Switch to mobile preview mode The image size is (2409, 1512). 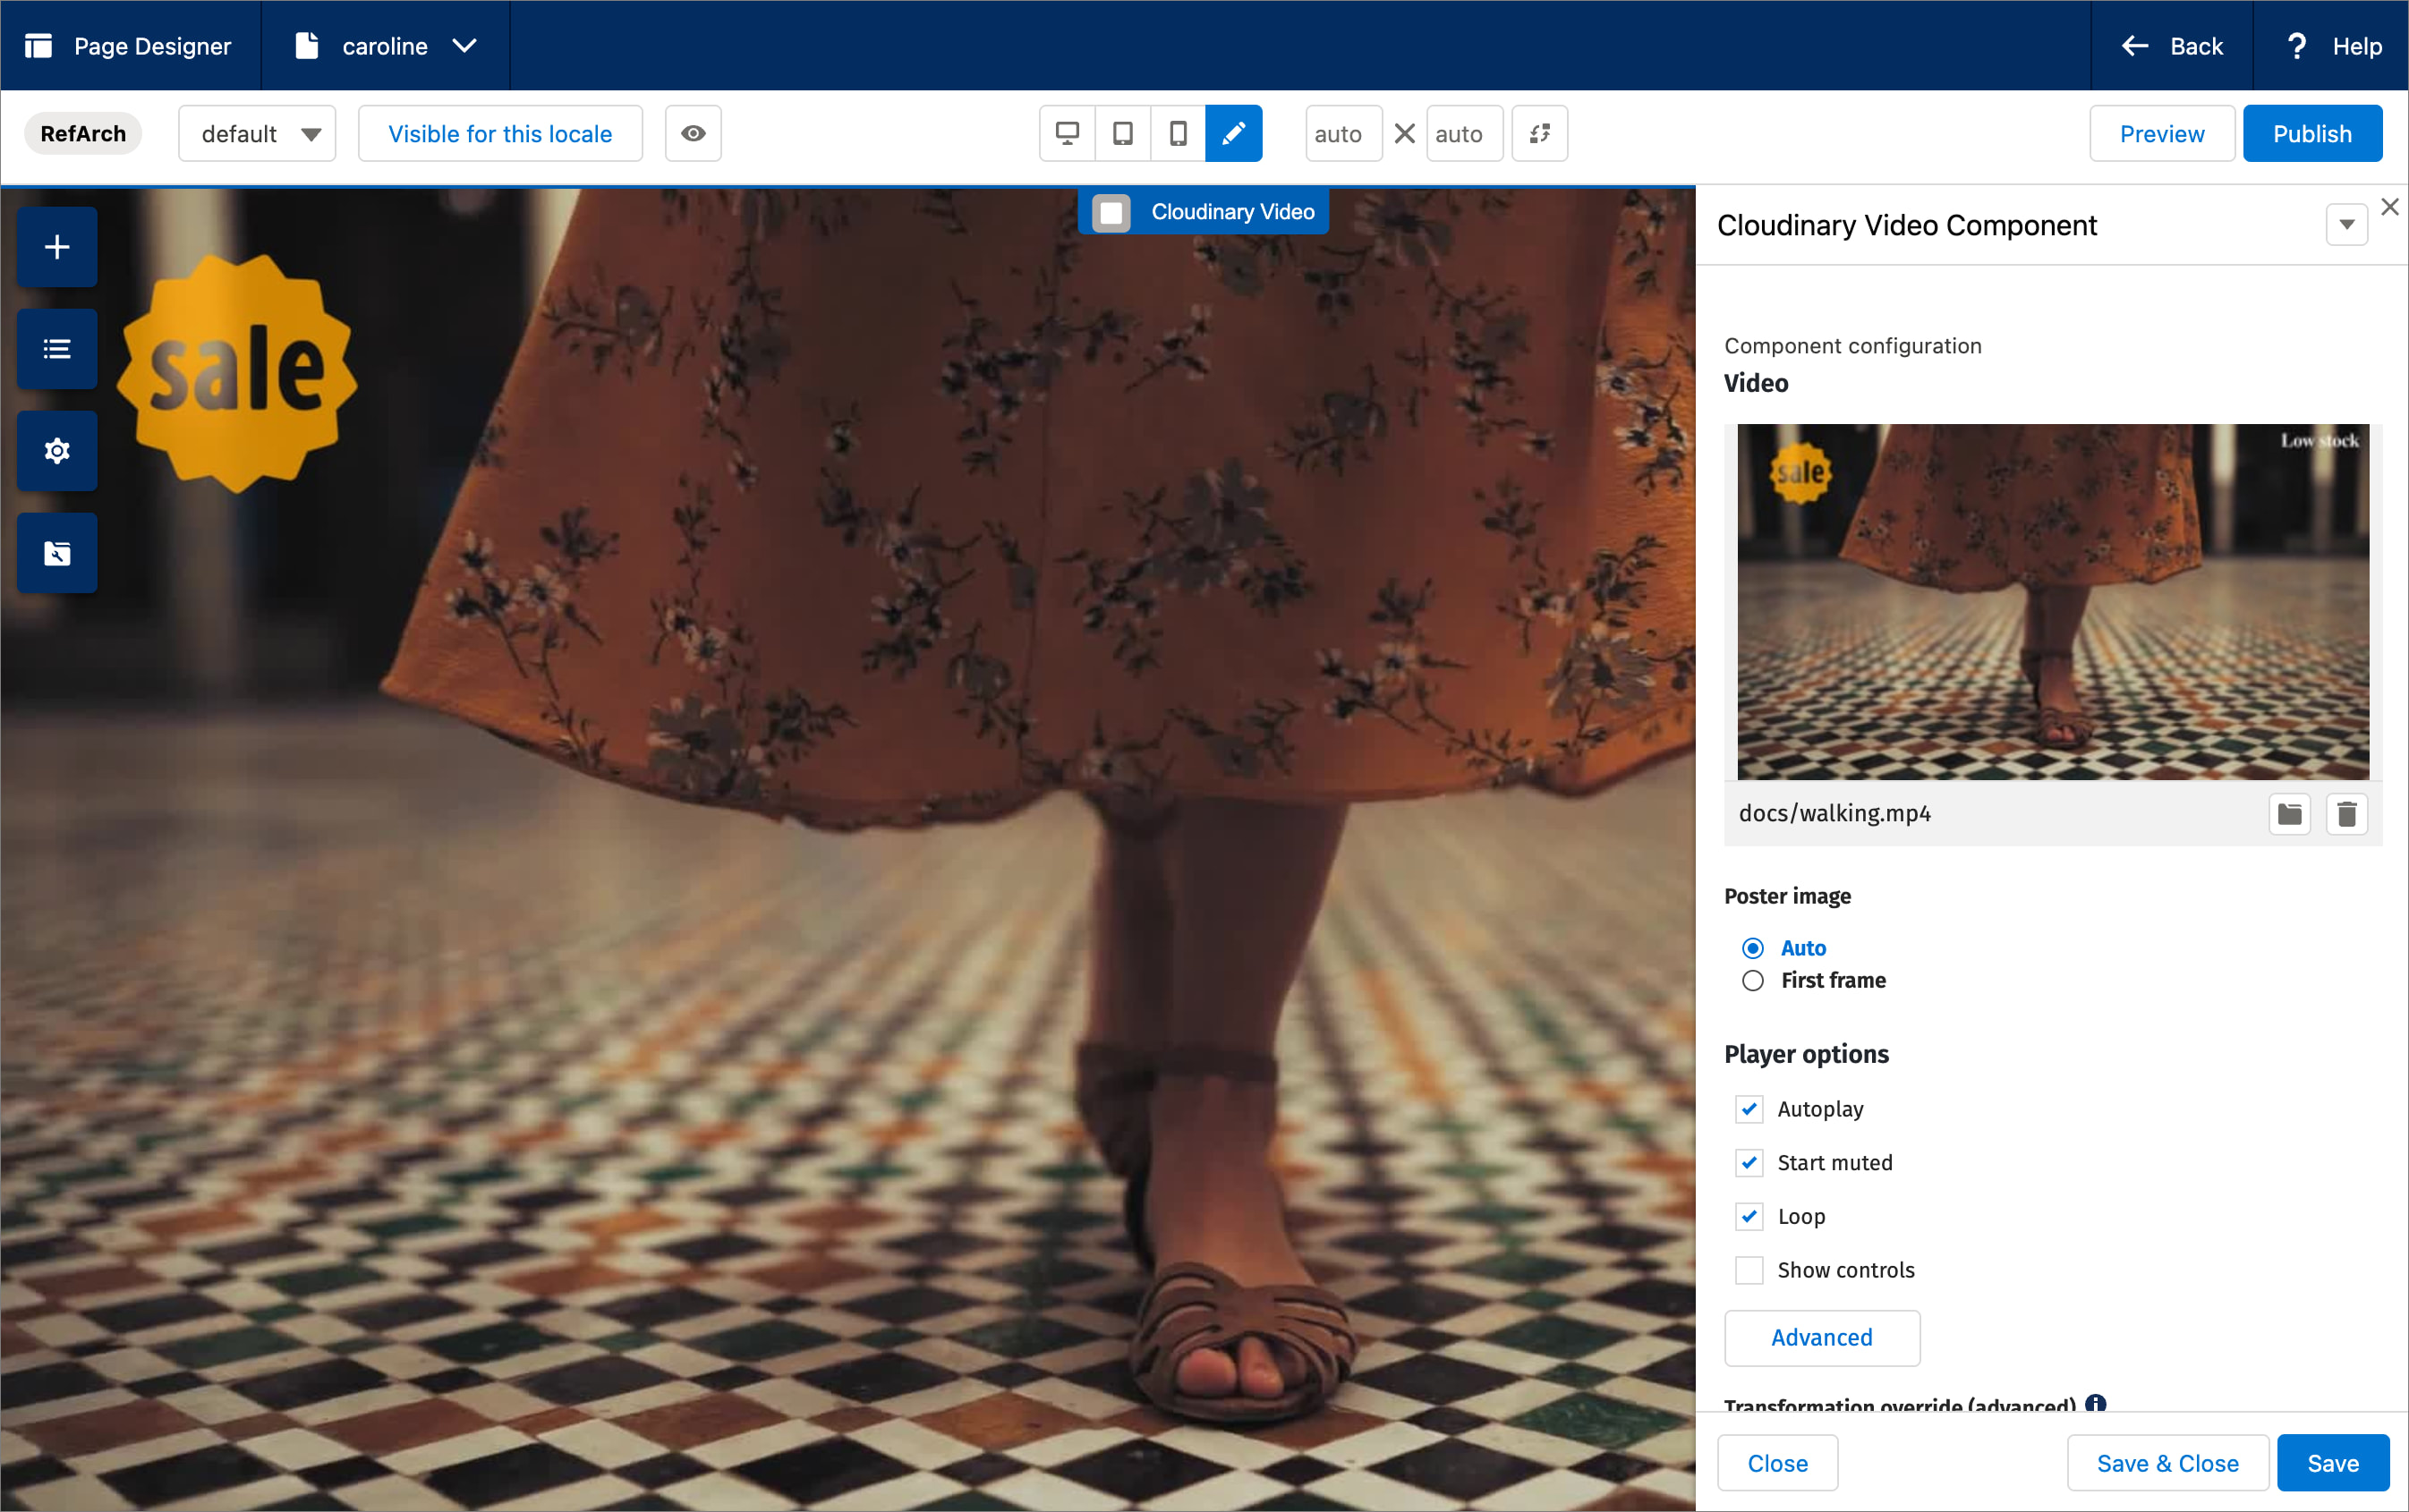[x=1178, y=133]
